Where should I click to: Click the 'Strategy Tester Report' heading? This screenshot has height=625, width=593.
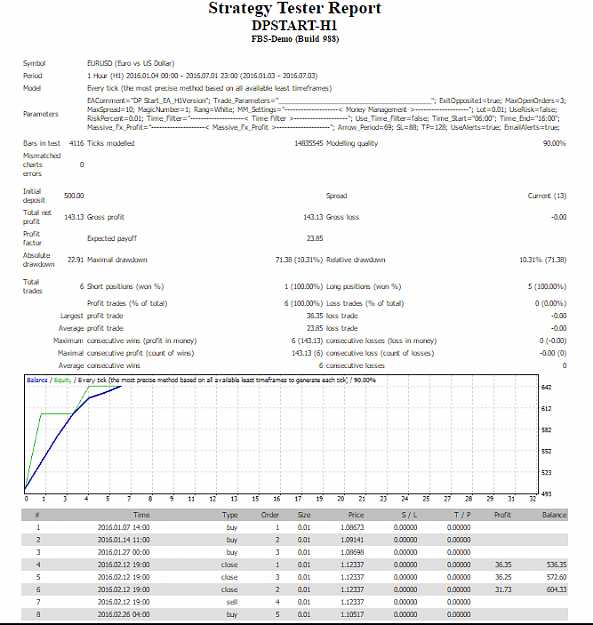click(295, 9)
